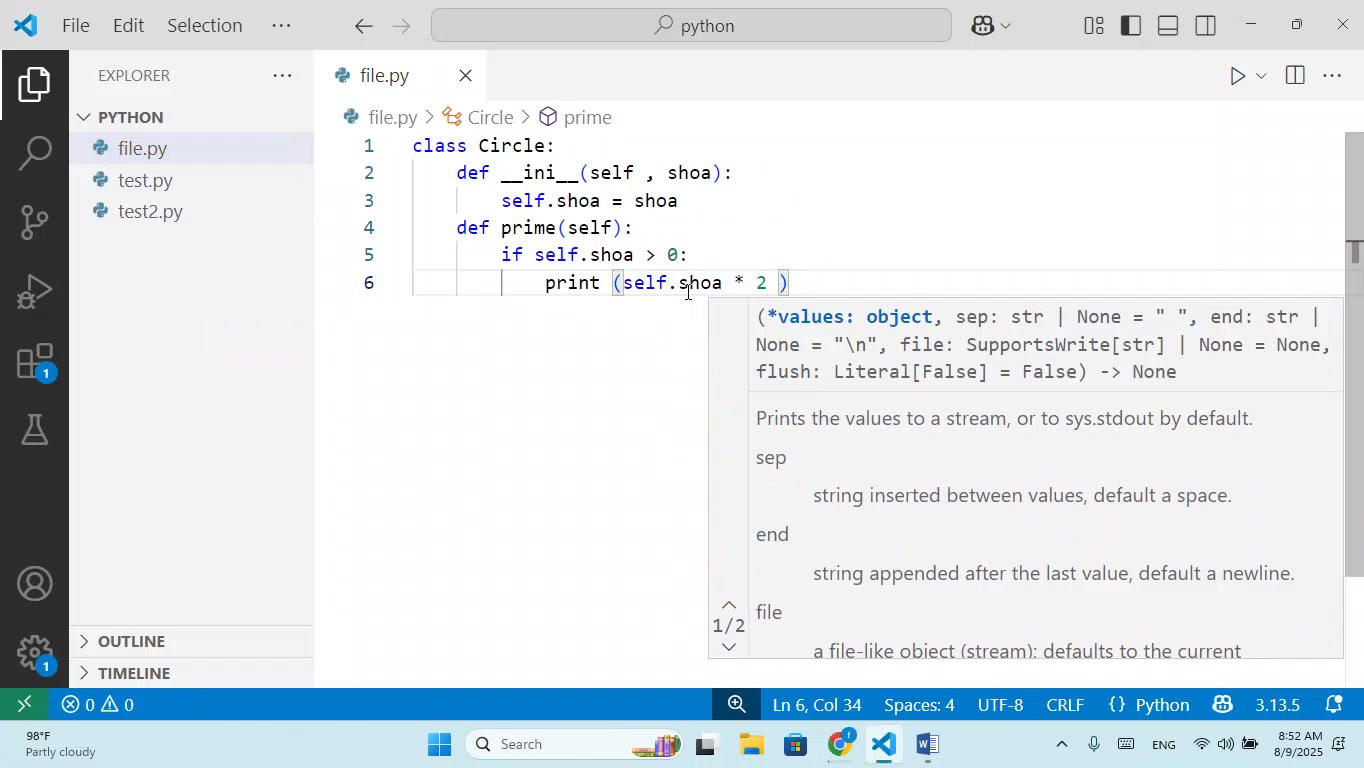Open test2.py in the Explorer
This screenshot has width=1364, height=768.
point(150,212)
